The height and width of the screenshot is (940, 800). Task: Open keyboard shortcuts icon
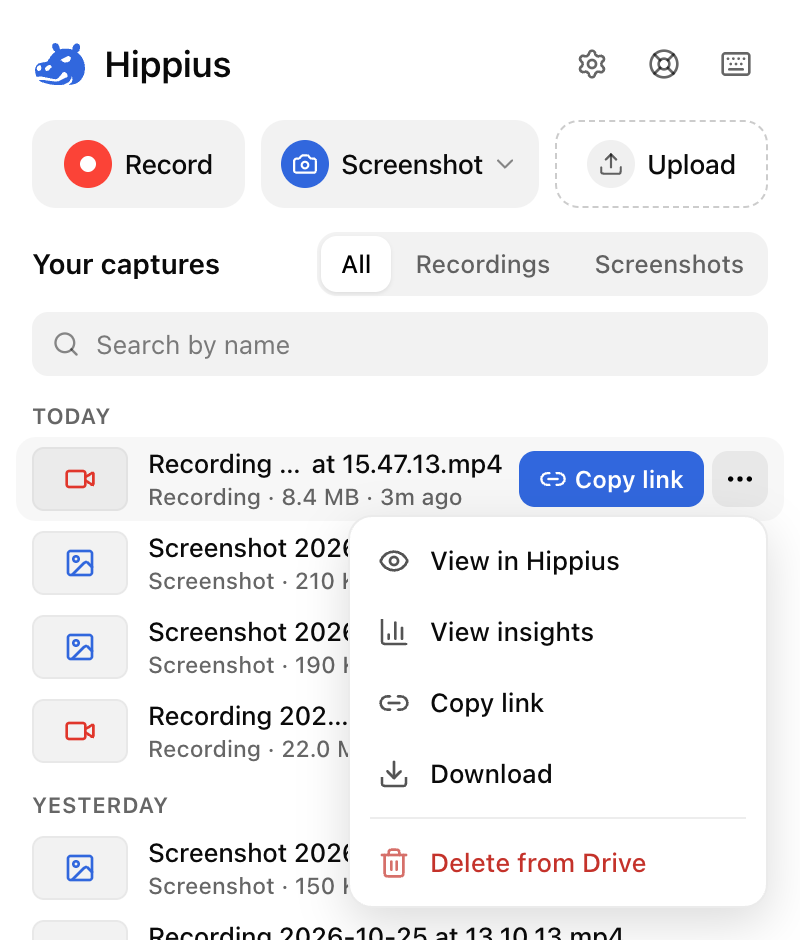736,64
